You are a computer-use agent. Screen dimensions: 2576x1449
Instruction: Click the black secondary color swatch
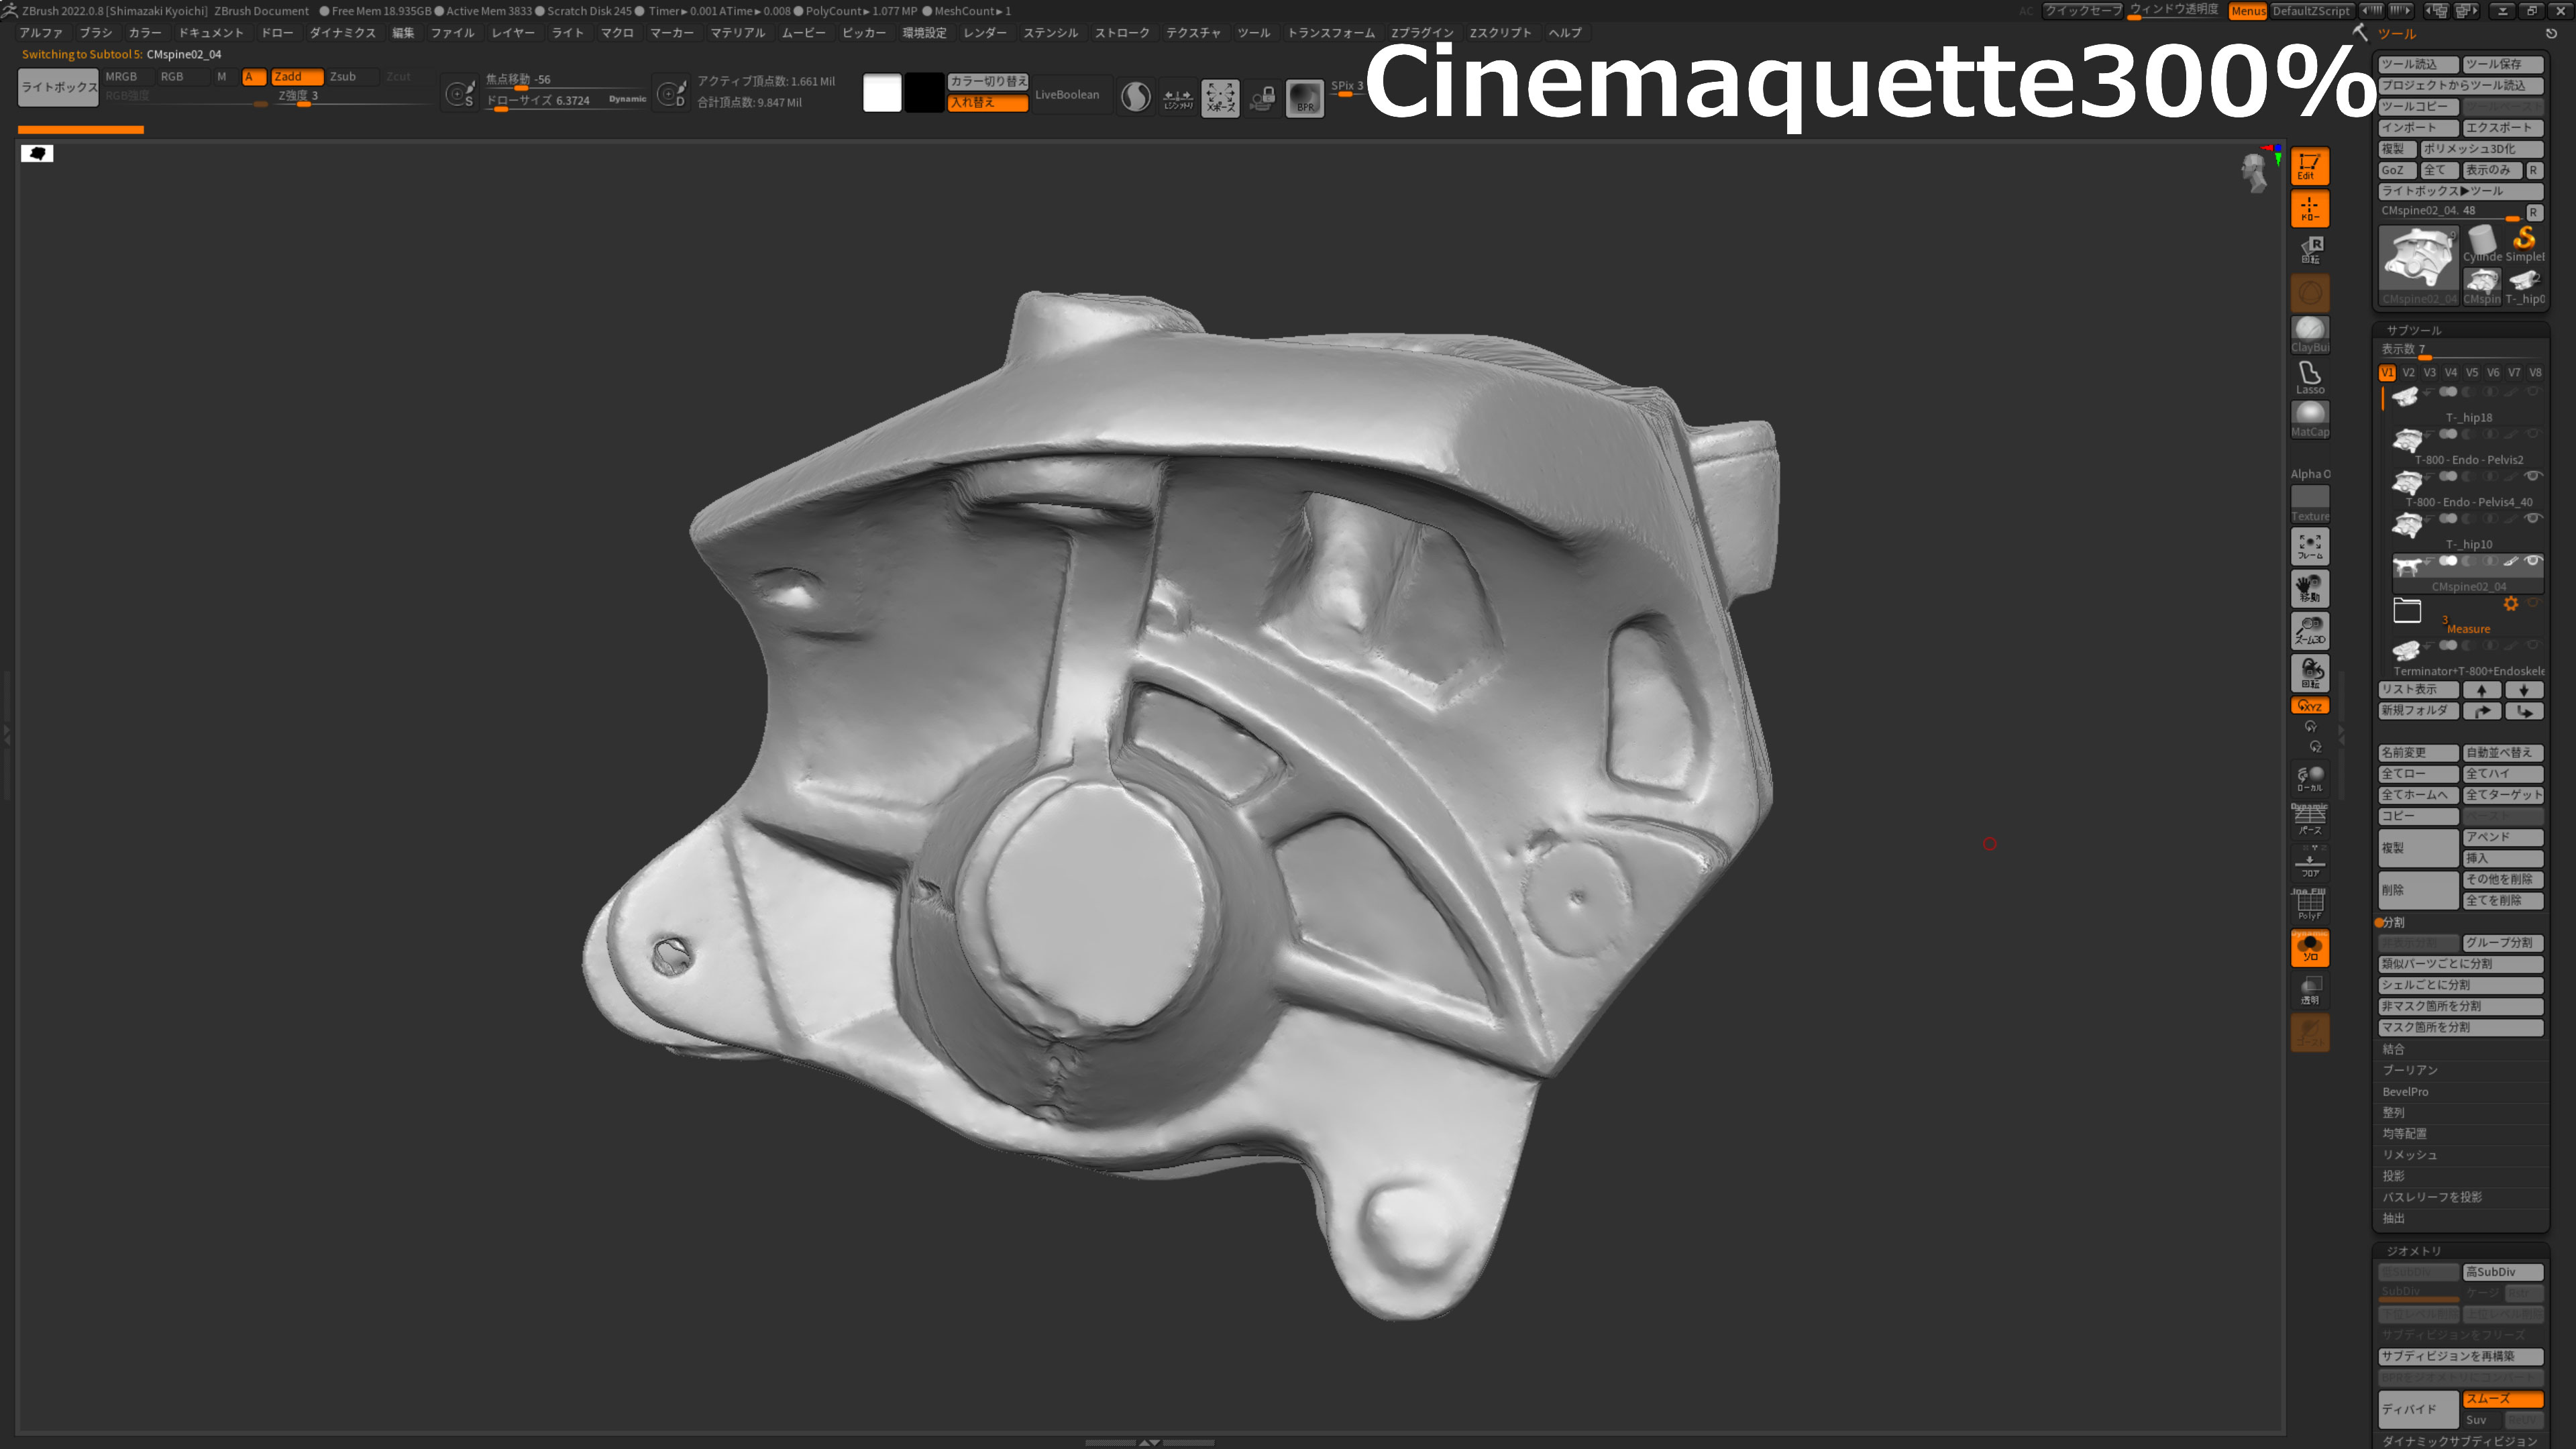[924, 93]
